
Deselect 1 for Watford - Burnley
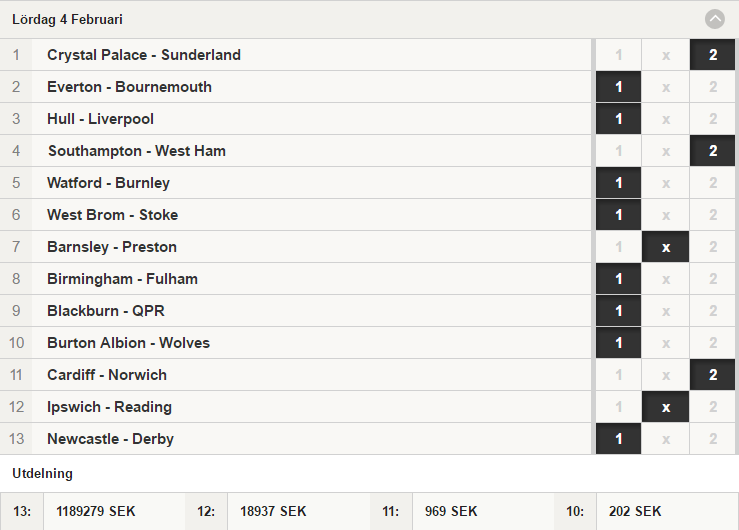pyautogui.click(x=618, y=183)
